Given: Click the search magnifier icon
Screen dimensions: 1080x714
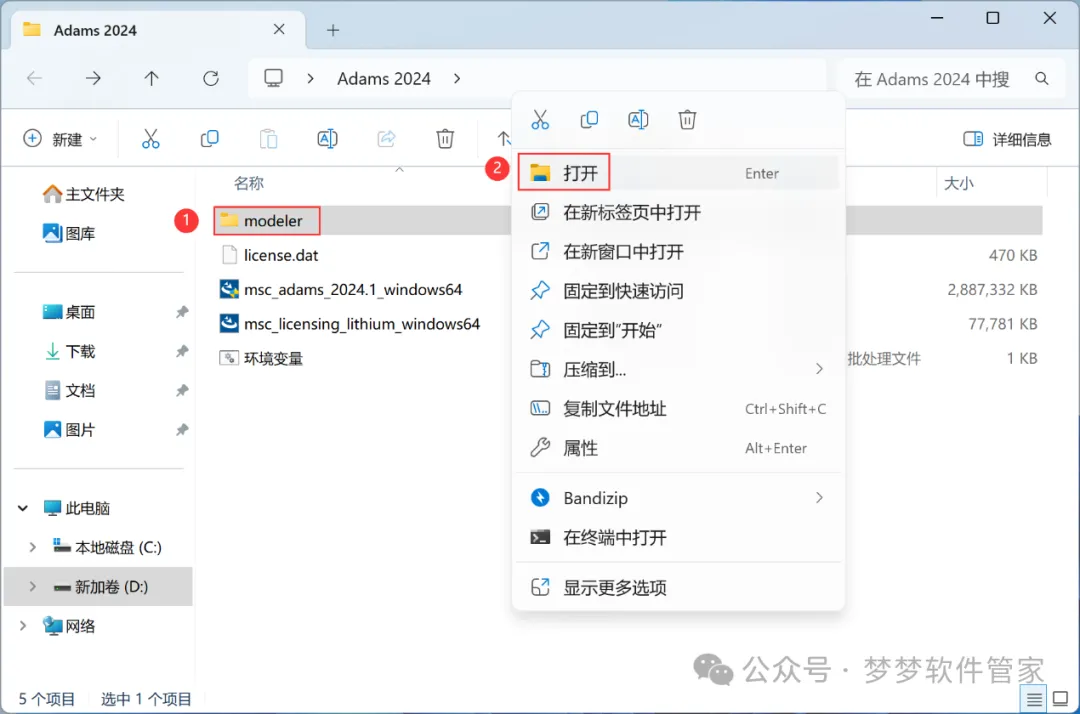Looking at the screenshot, I should pos(1041,79).
